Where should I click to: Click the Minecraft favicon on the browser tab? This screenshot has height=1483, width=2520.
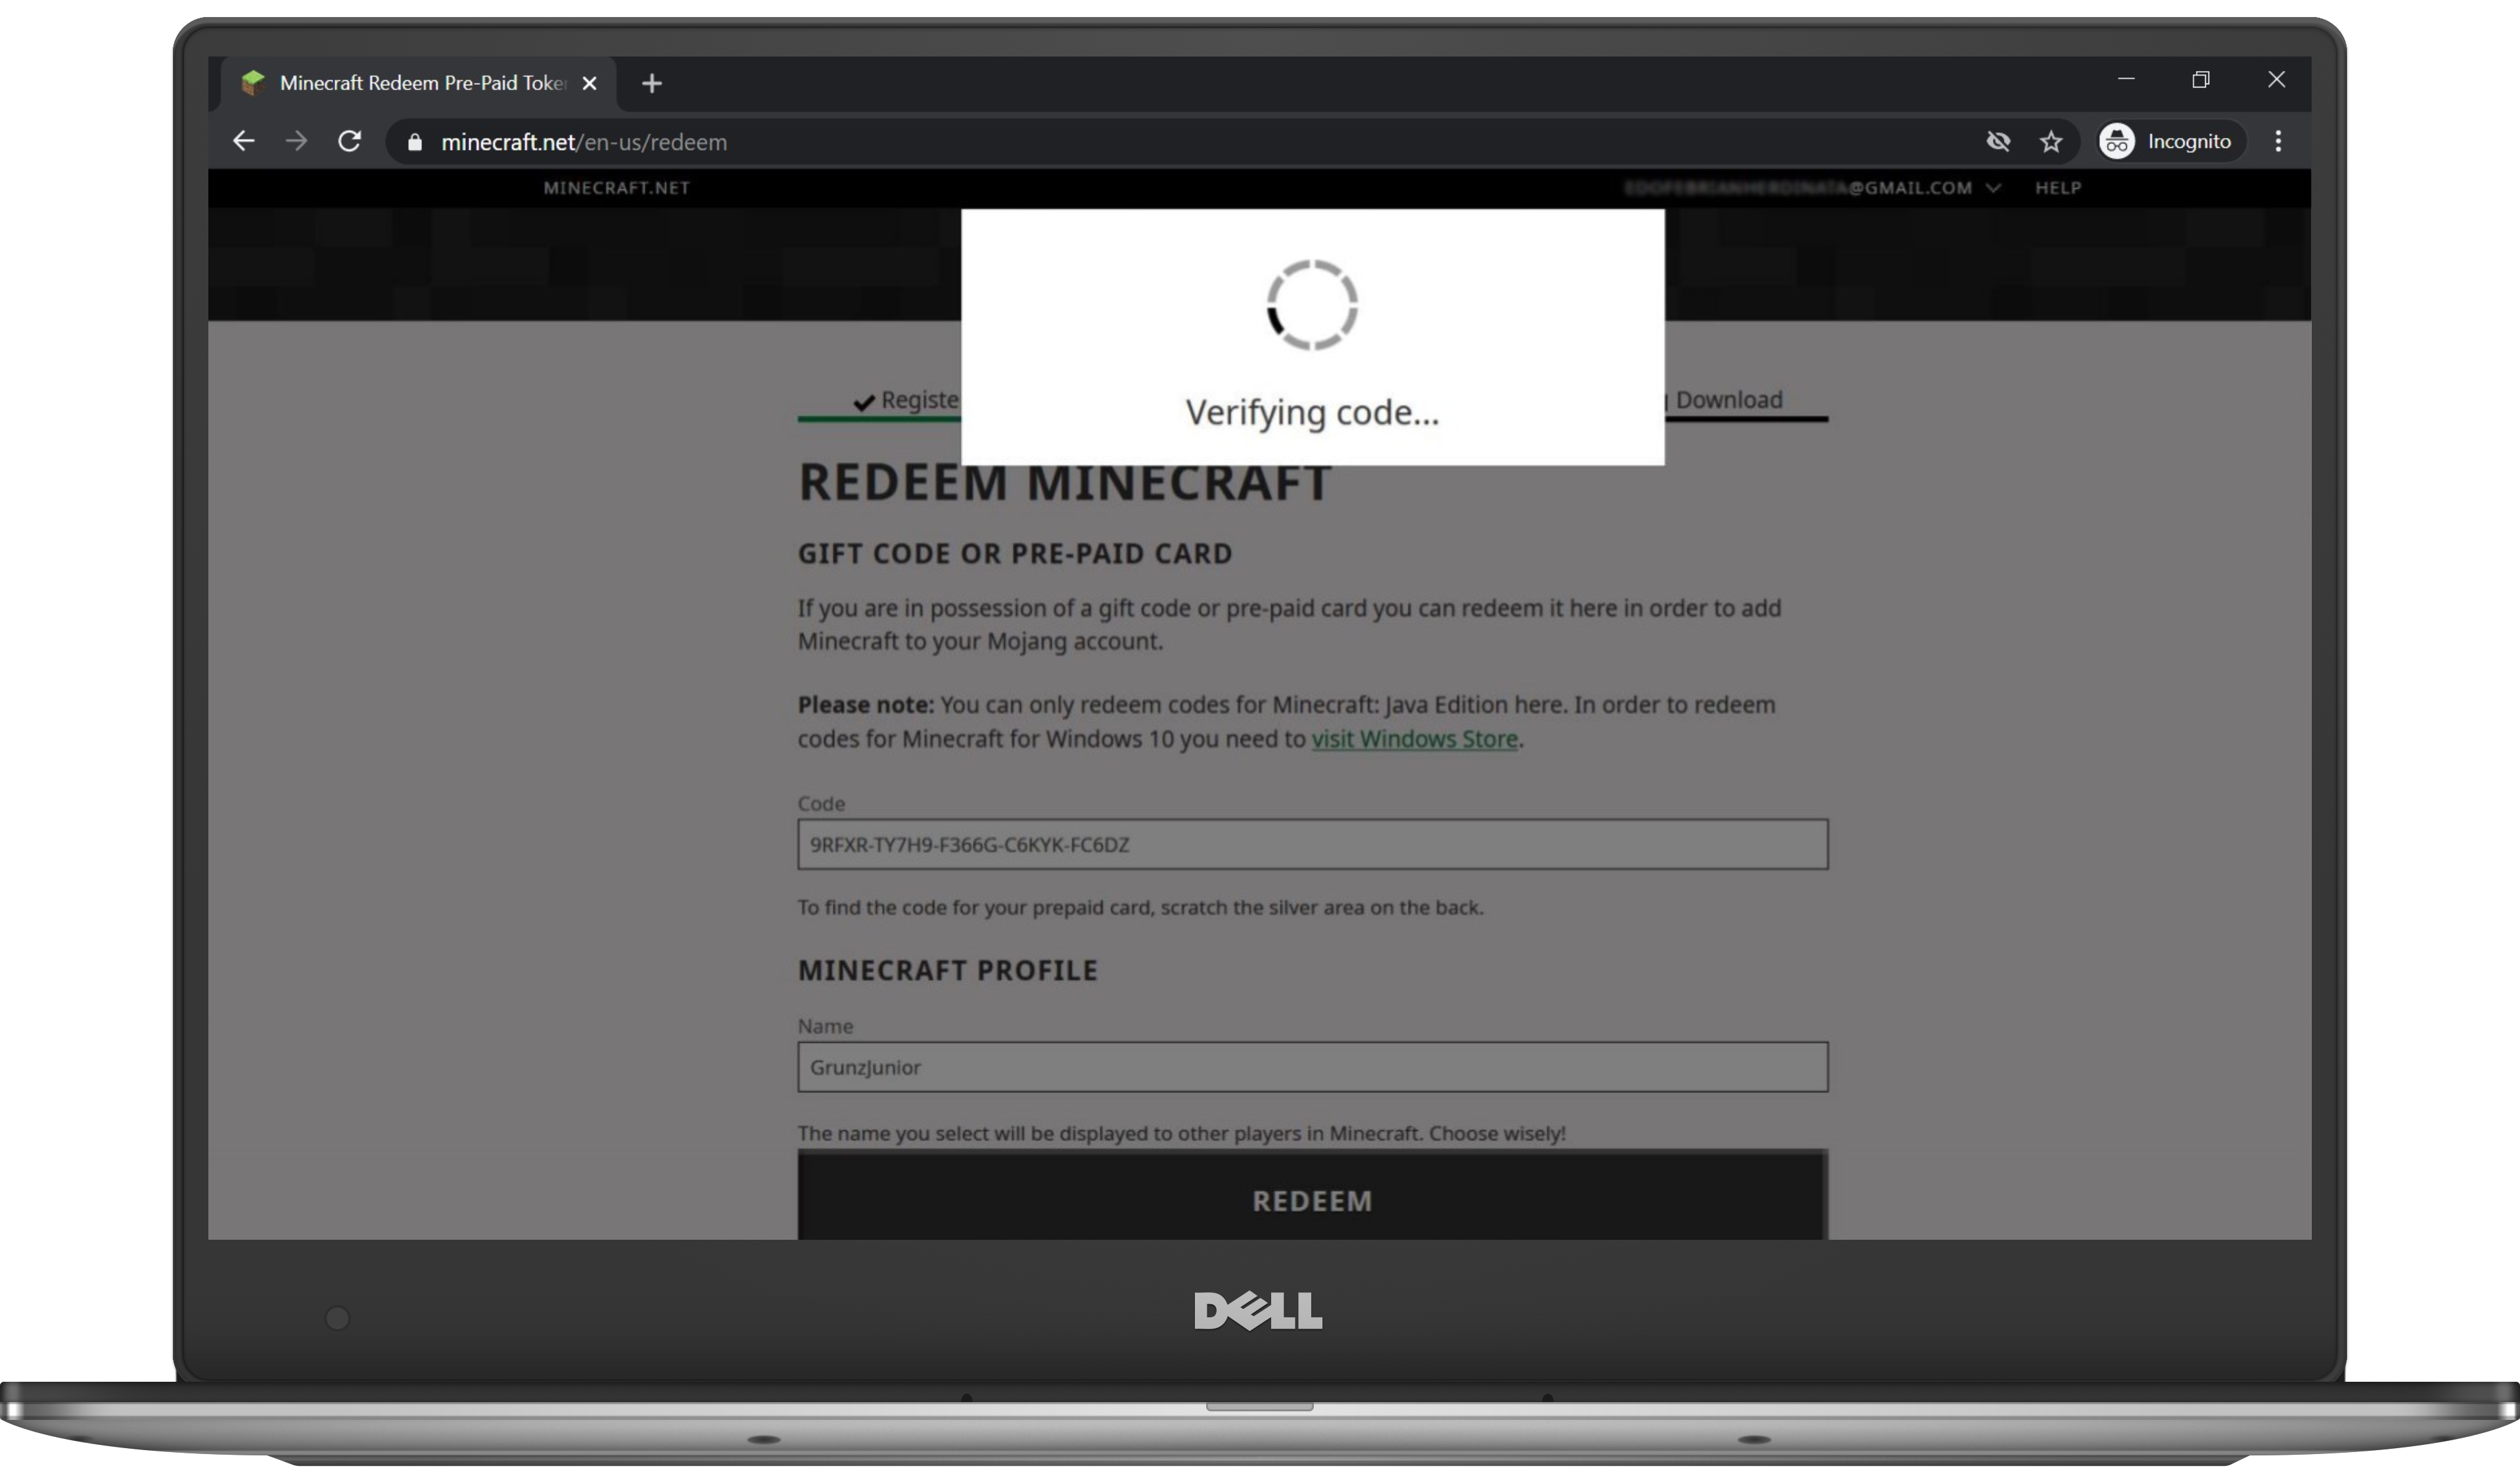[x=253, y=82]
